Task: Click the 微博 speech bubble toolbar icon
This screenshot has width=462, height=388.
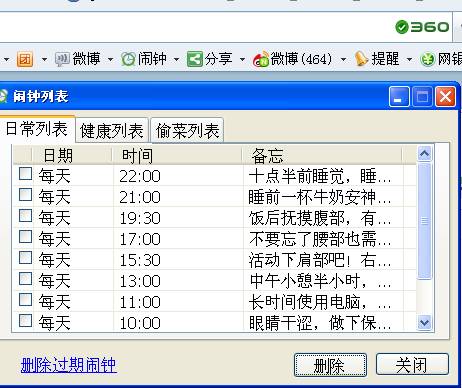Action: click(62, 59)
